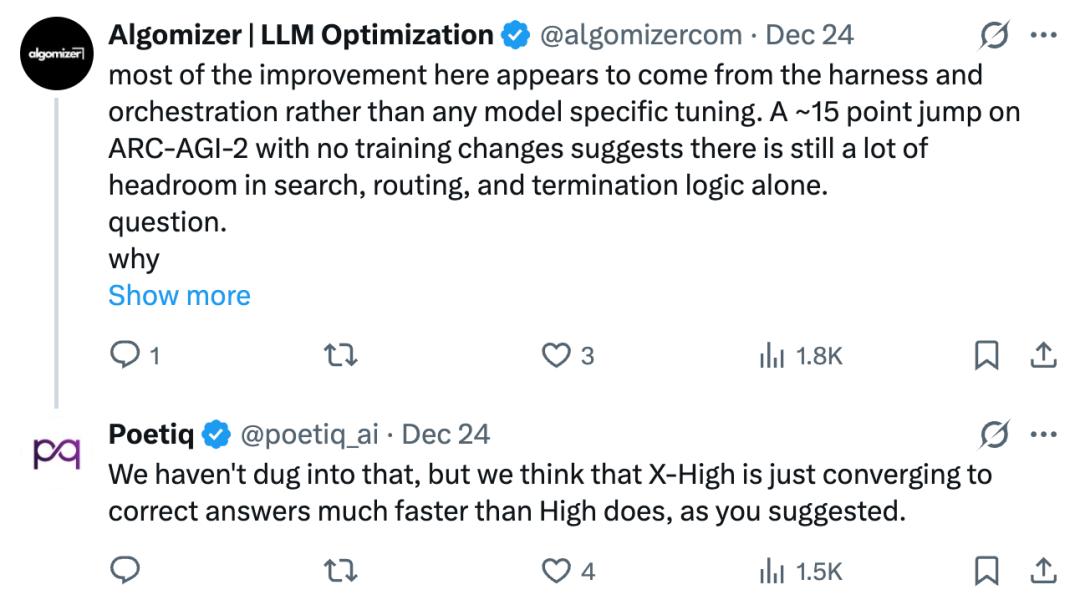Open Grok icon on the Algomizer tweet
This screenshot has width=1080, height=600.
point(994,36)
